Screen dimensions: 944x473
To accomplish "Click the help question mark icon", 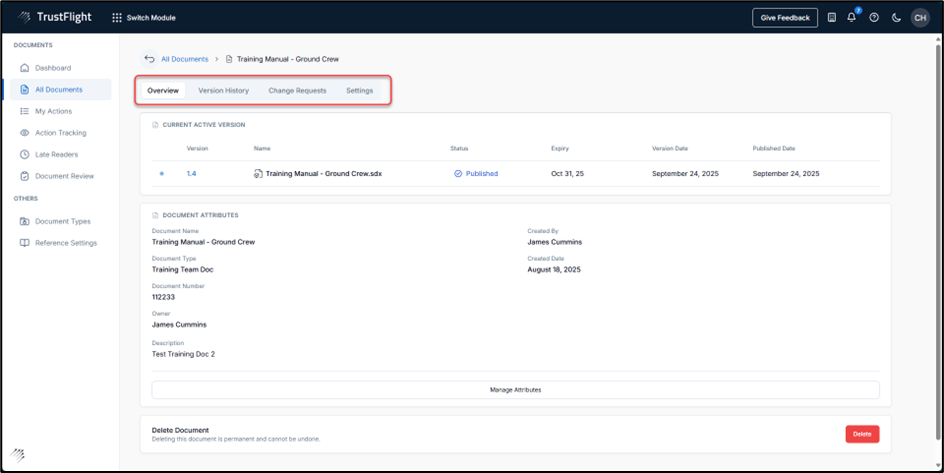I will [874, 17].
